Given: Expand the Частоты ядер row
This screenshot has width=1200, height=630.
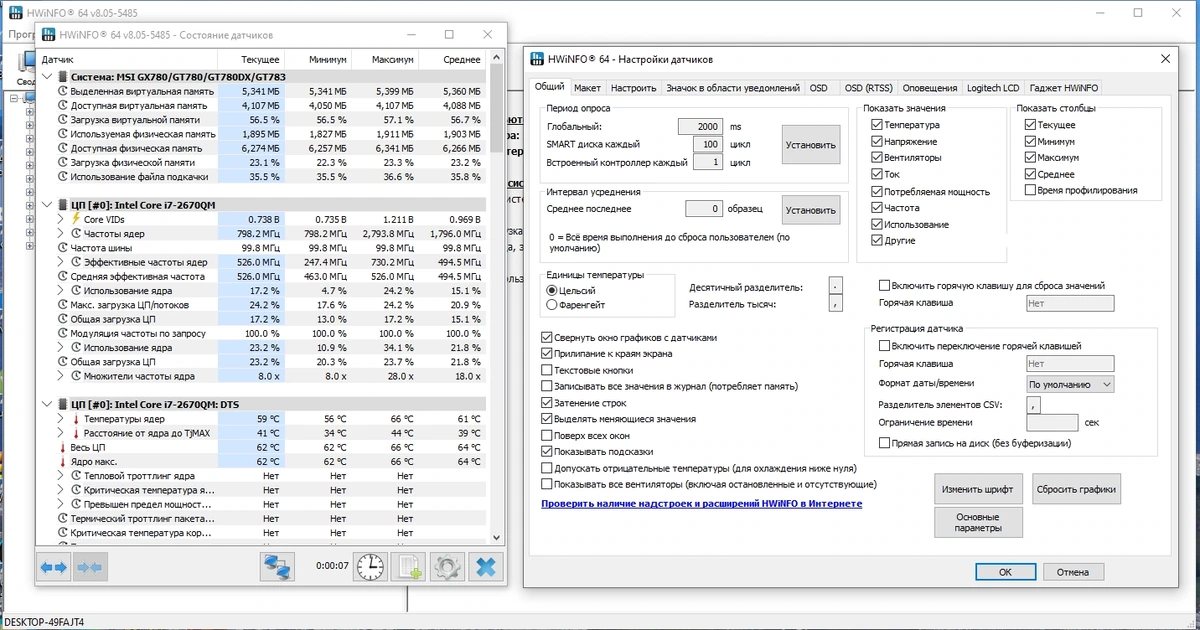Looking at the screenshot, I should [x=62, y=233].
